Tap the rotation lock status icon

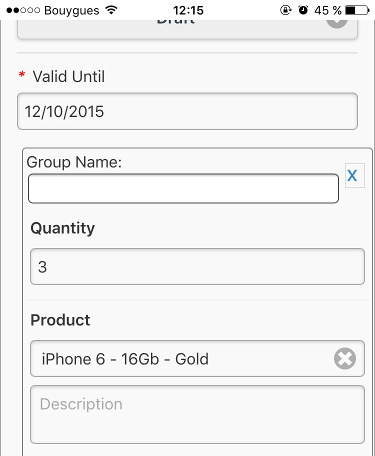[x=285, y=10]
